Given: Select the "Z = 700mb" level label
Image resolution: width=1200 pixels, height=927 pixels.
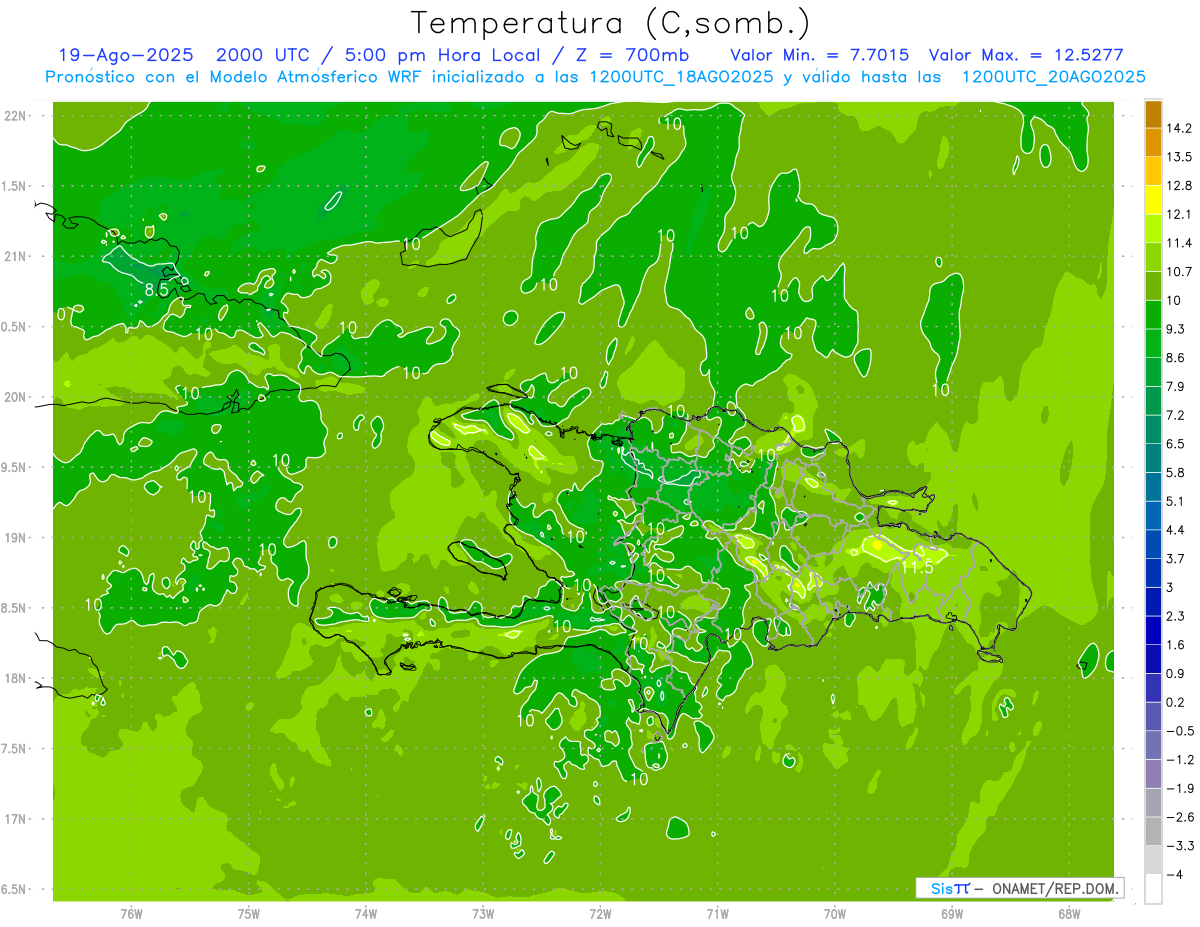Looking at the screenshot, I should pyautogui.click(x=634, y=55).
